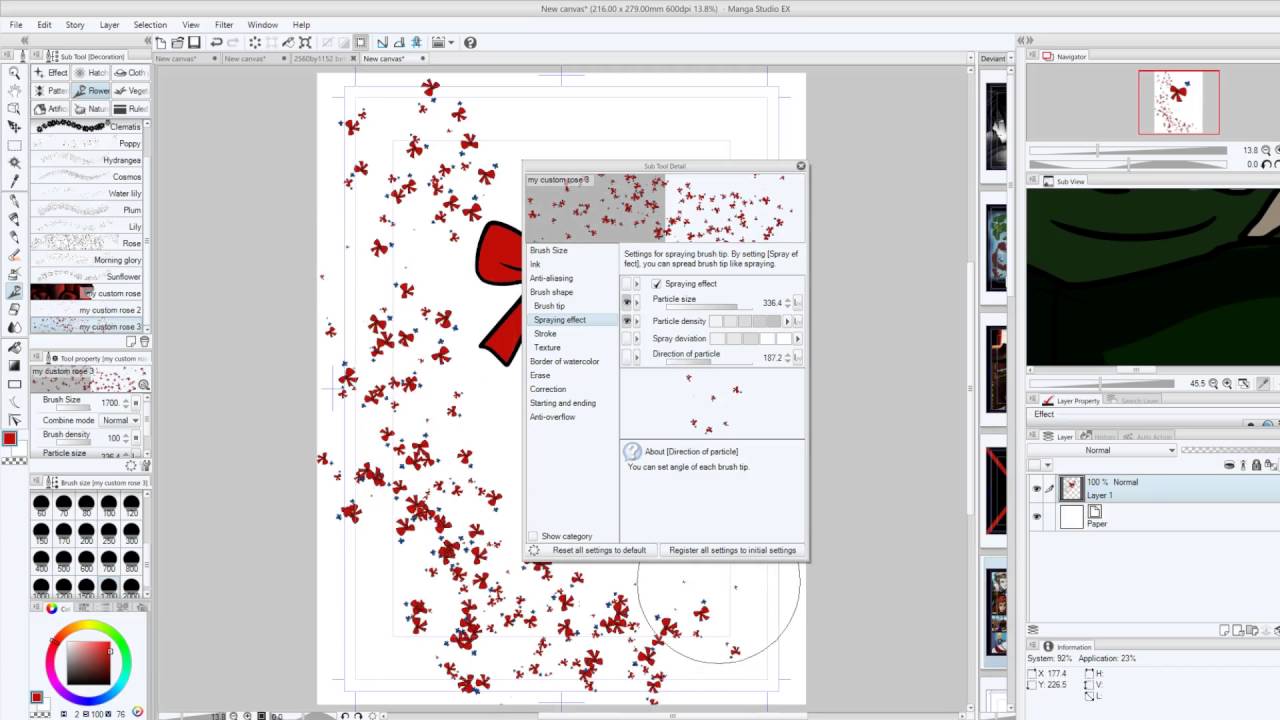Select Effect sub tool group

(51, 73)
